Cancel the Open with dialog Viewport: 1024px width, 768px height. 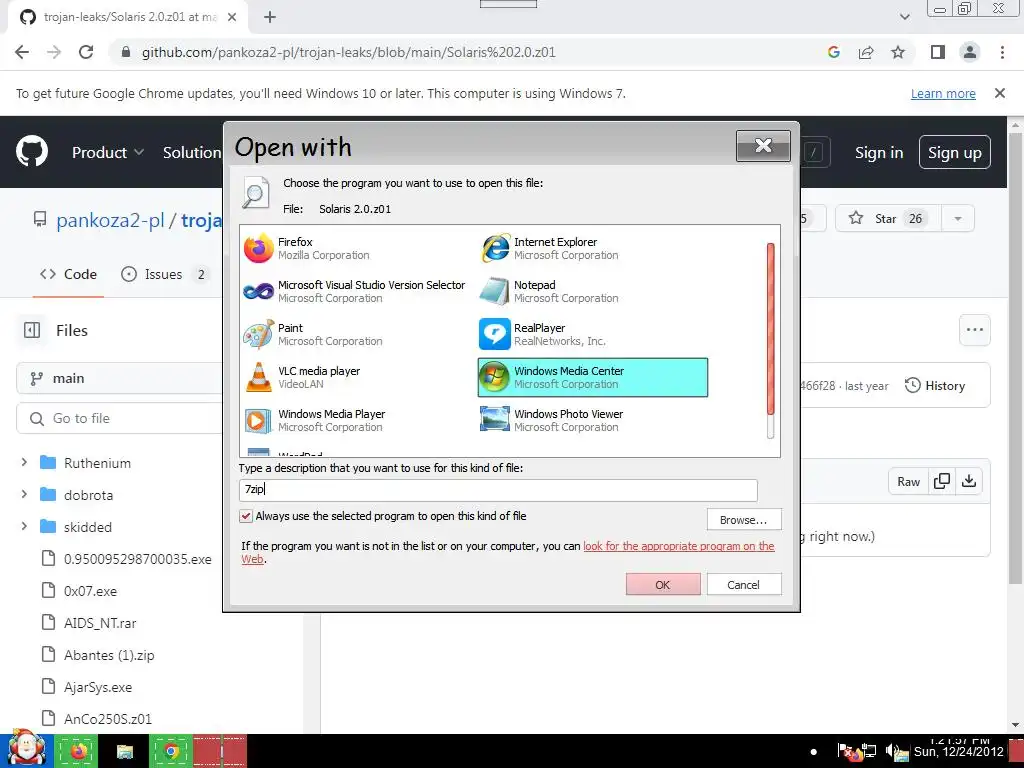pyautogui.click(x=744, y=584)
